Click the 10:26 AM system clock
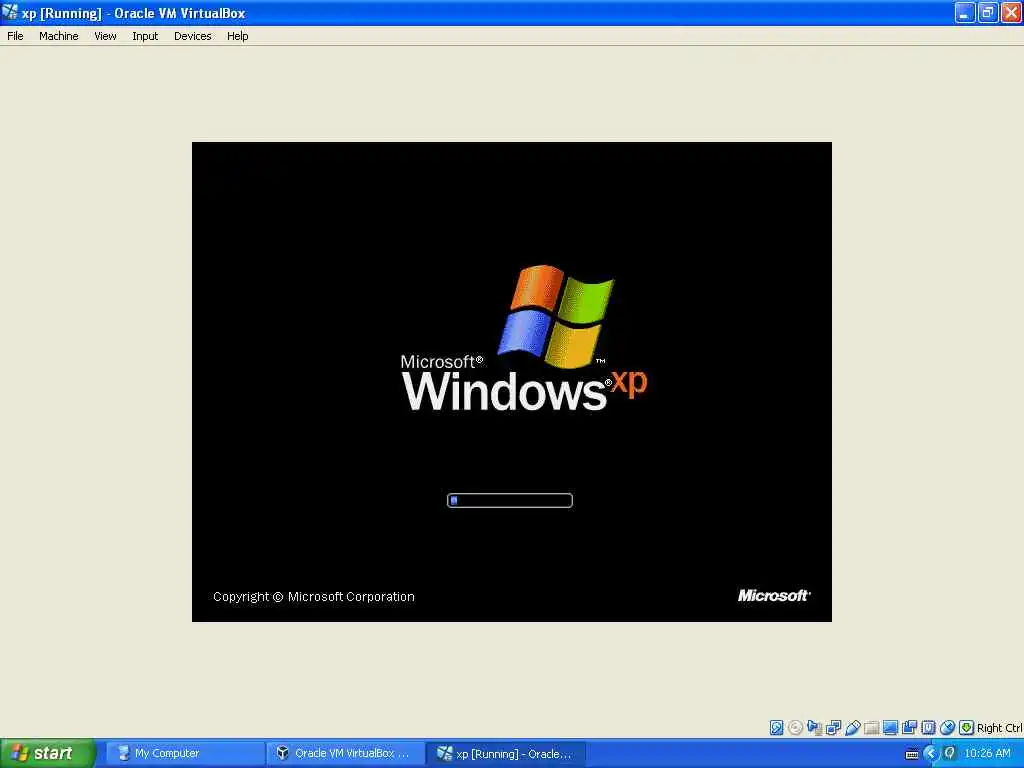This screenshot has width=1024, height=768. tap(987, 753)
